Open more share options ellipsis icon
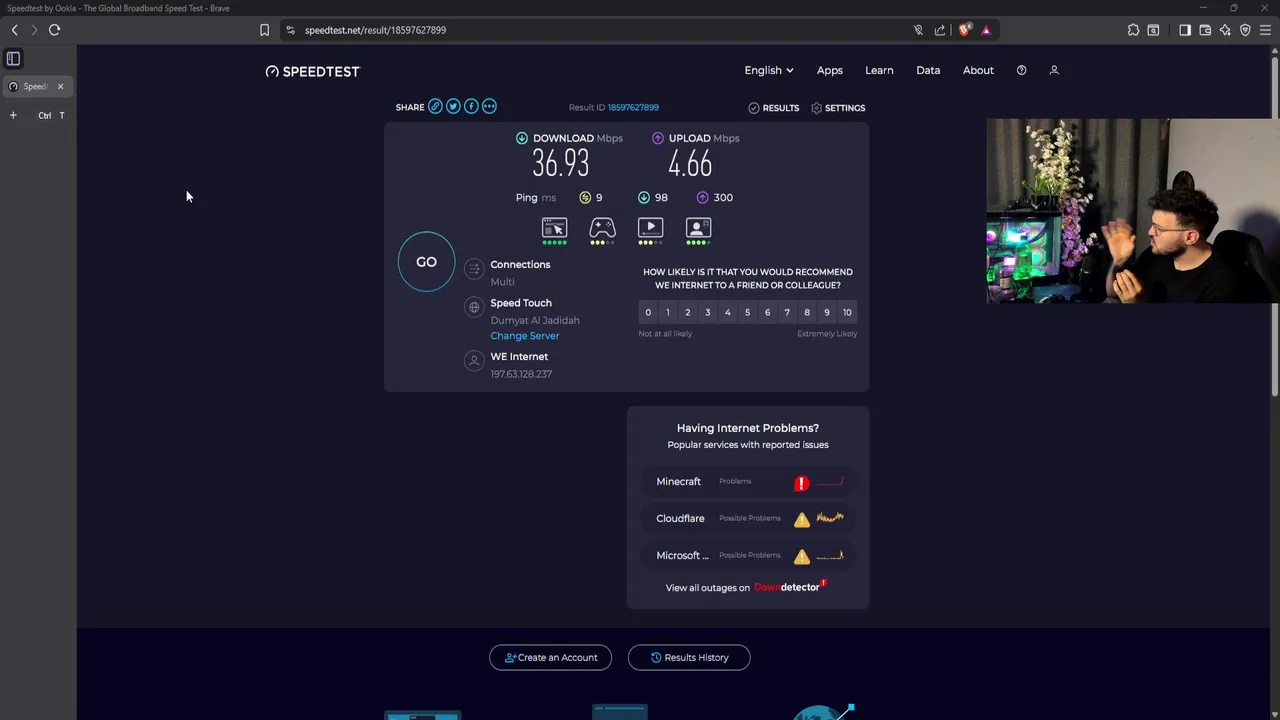 click(x=489, y=106)
